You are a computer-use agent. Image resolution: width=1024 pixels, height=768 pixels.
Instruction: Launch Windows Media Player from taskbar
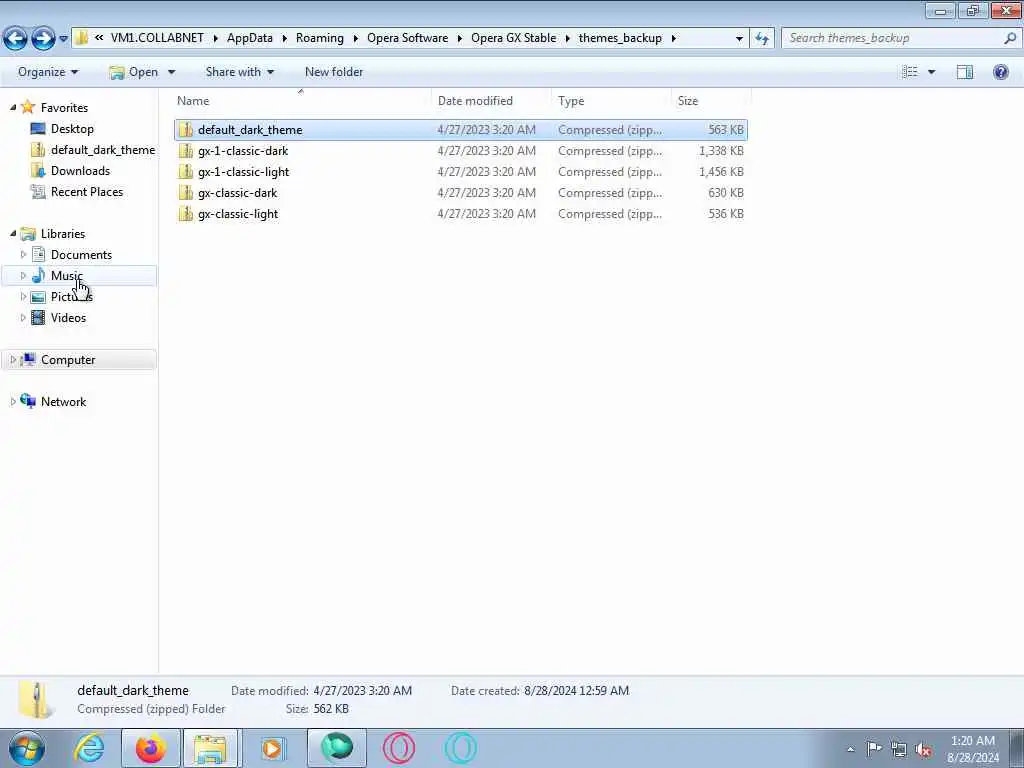point(273,748)
